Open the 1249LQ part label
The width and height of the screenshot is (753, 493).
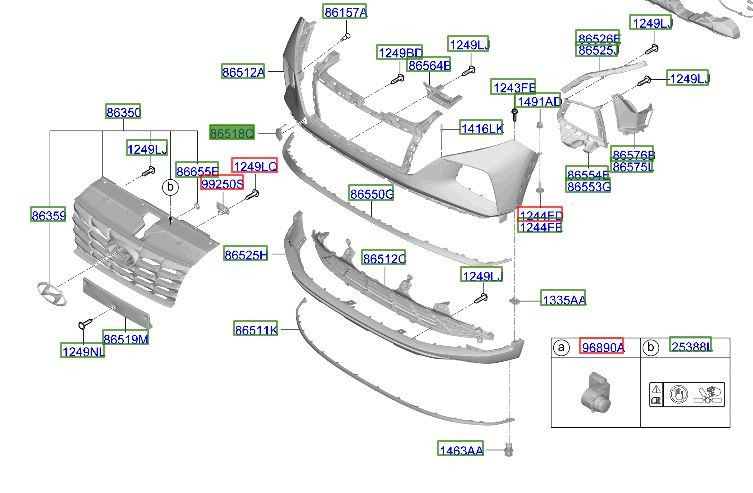click(254, 166)
